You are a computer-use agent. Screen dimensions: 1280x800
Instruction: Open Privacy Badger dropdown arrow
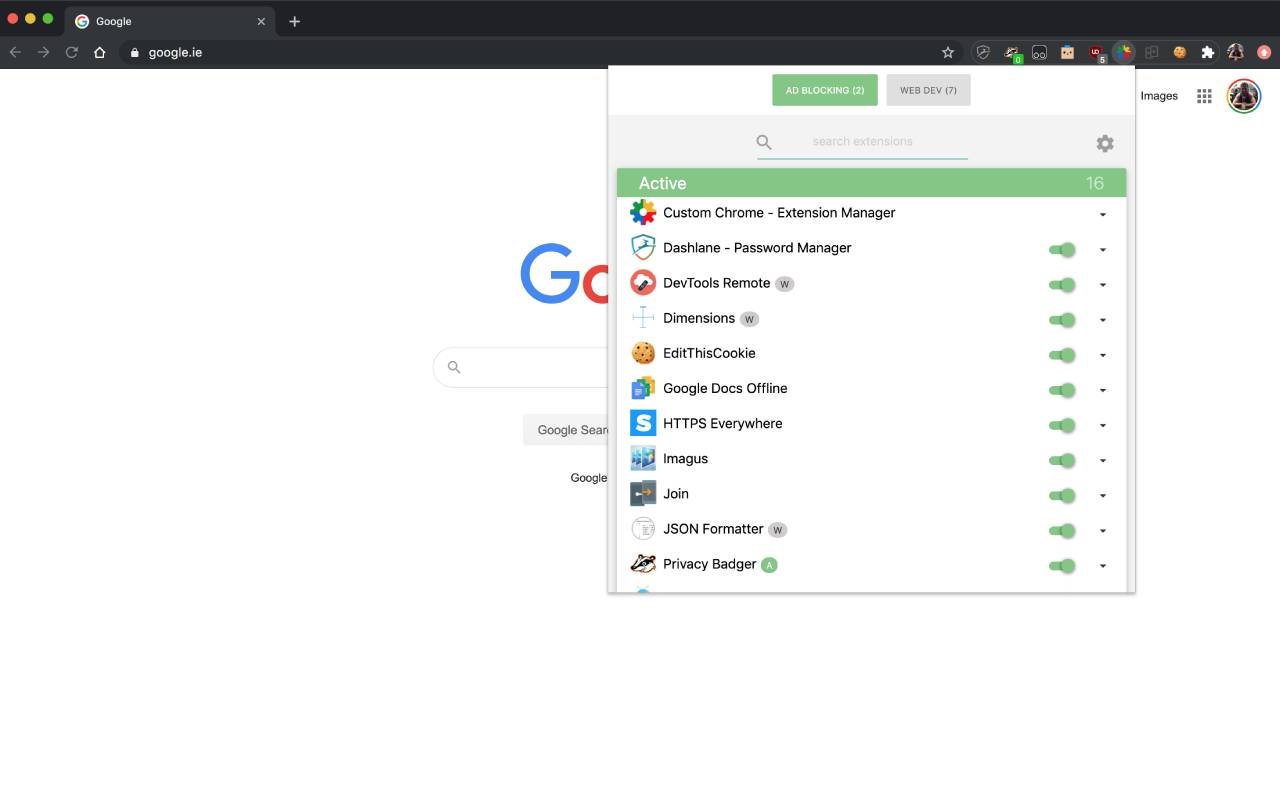pyautogui.click(x=1103, y=566)
